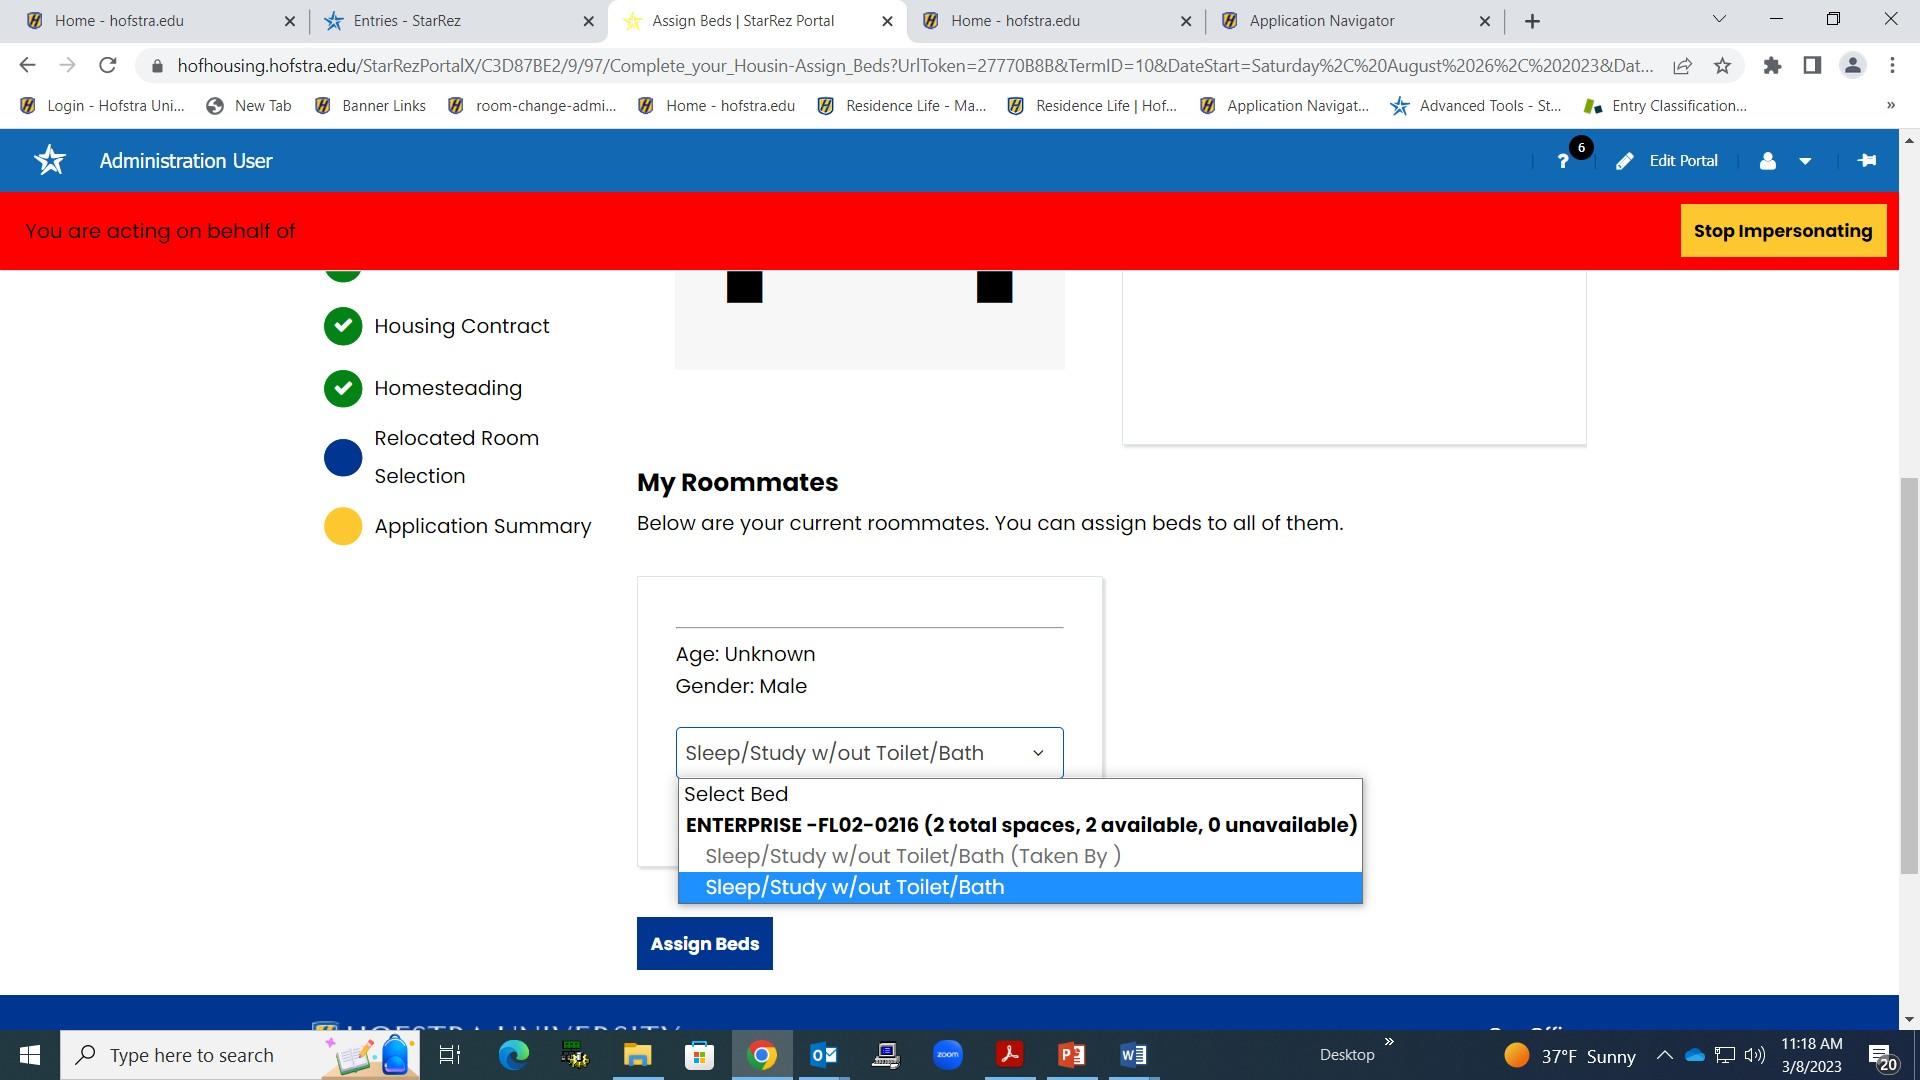Reload the page with refresh icon
1920x1080 pixels.
[108, 66]
